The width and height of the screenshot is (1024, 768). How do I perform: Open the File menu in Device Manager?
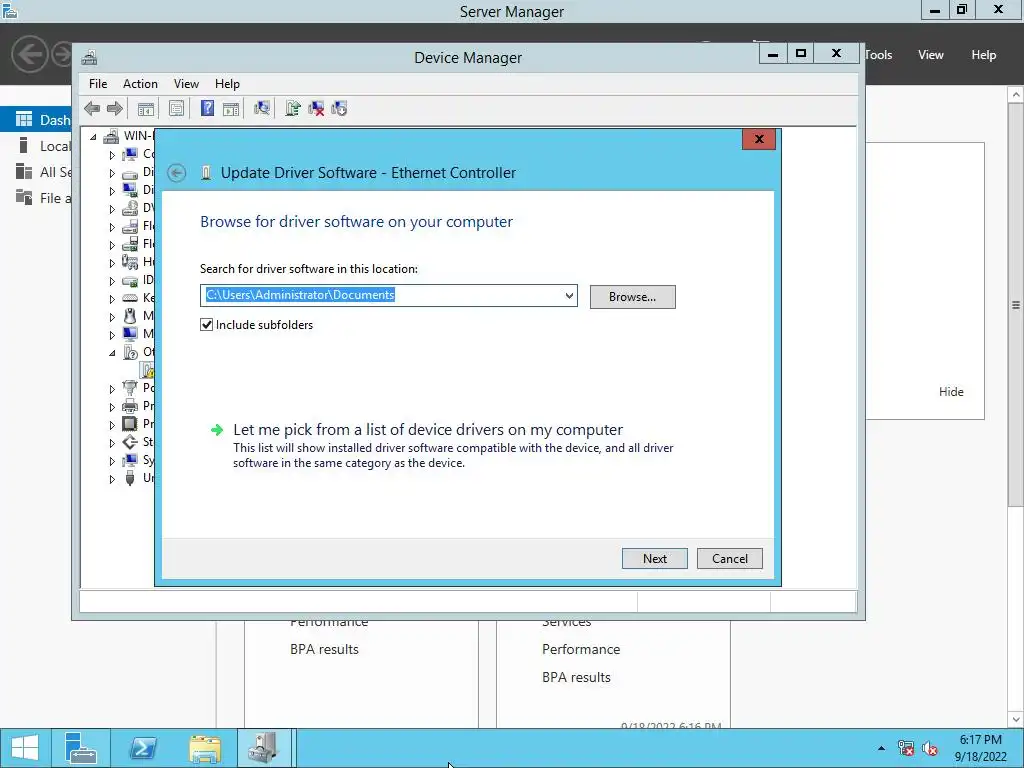(x=98, y=84)
